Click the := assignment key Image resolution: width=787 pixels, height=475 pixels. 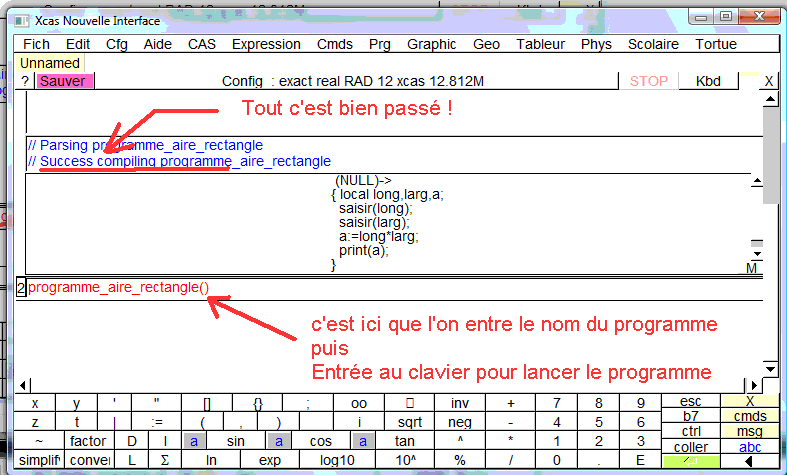click(x=157, y=422)
